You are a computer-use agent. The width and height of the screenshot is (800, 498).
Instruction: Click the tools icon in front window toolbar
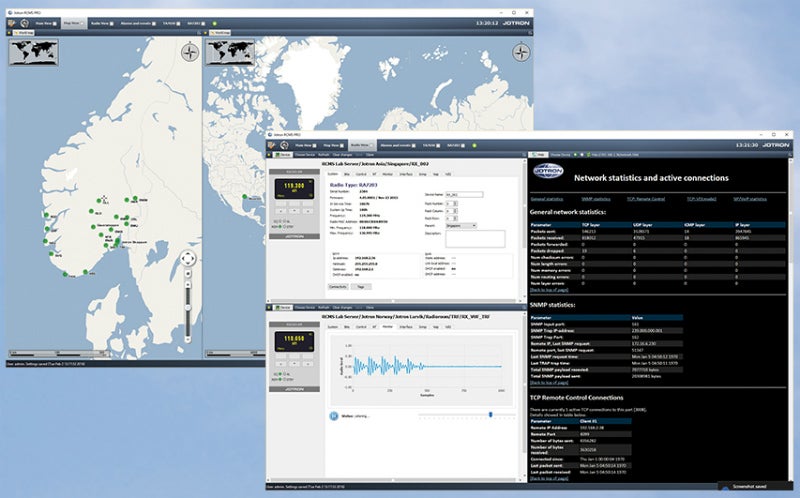[x=272, y=144]
